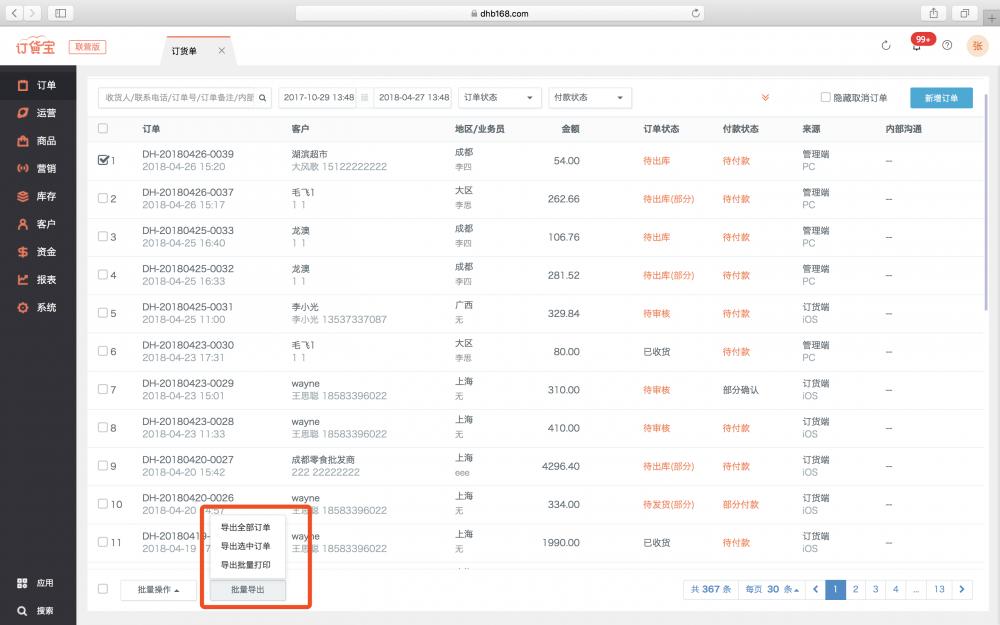Open the 付款状态 filter dropdown
This screenshot has height=625, width=1000.
(x=590, y=98)
